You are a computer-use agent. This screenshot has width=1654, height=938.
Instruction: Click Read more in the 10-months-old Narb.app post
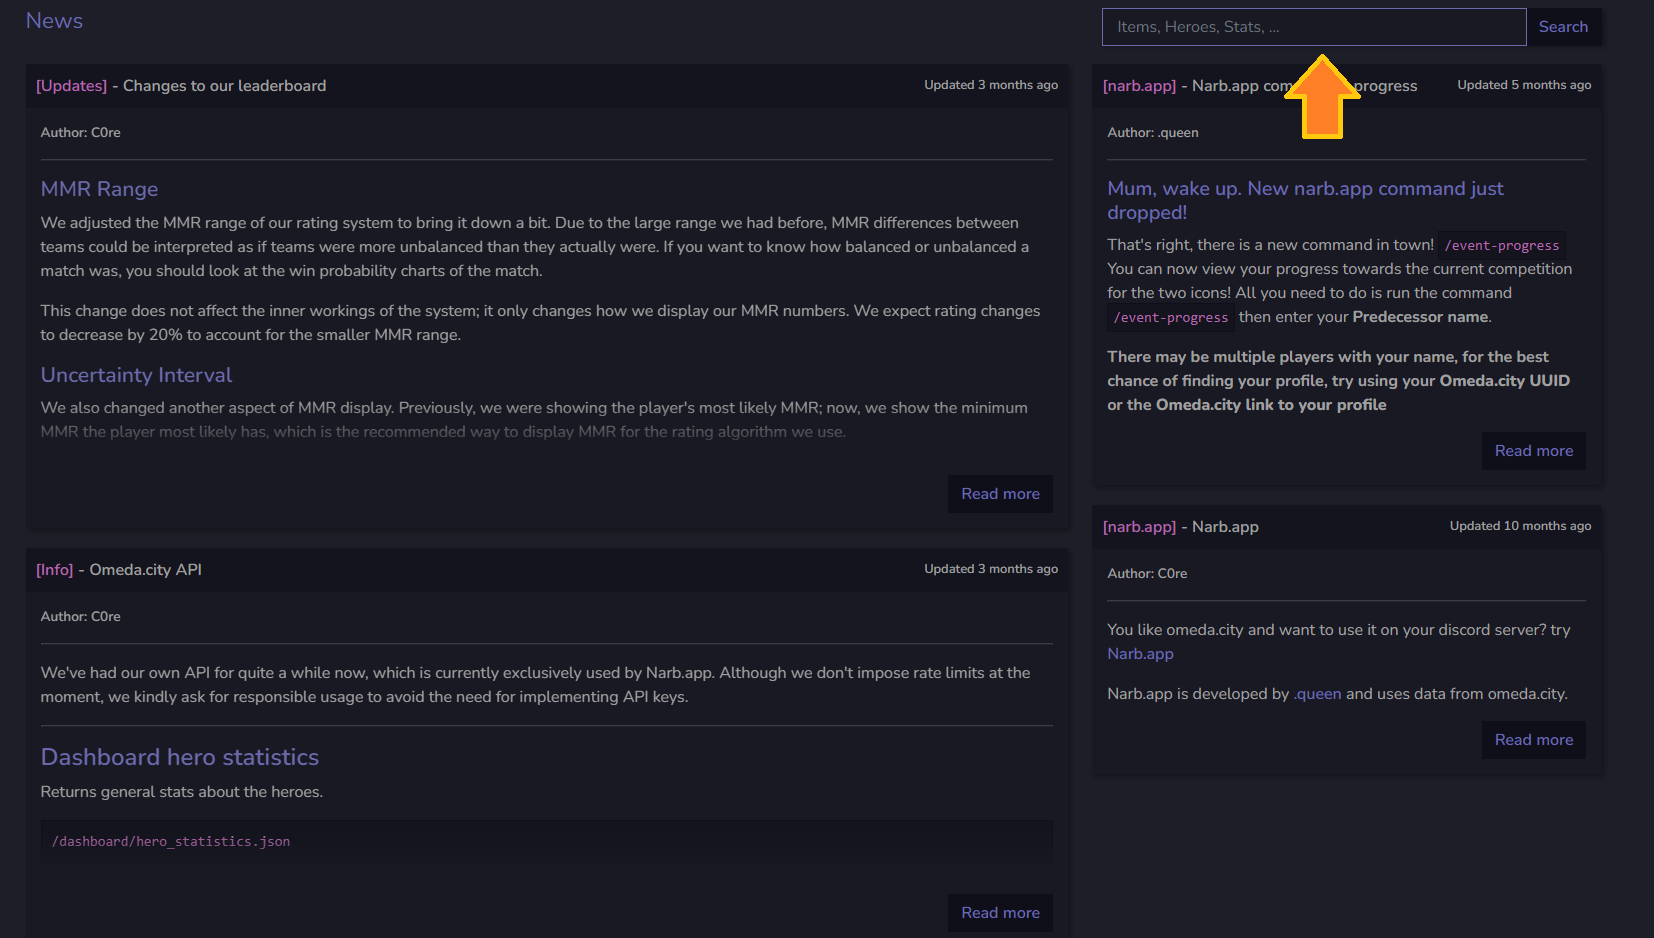(x=1533, y=740)
